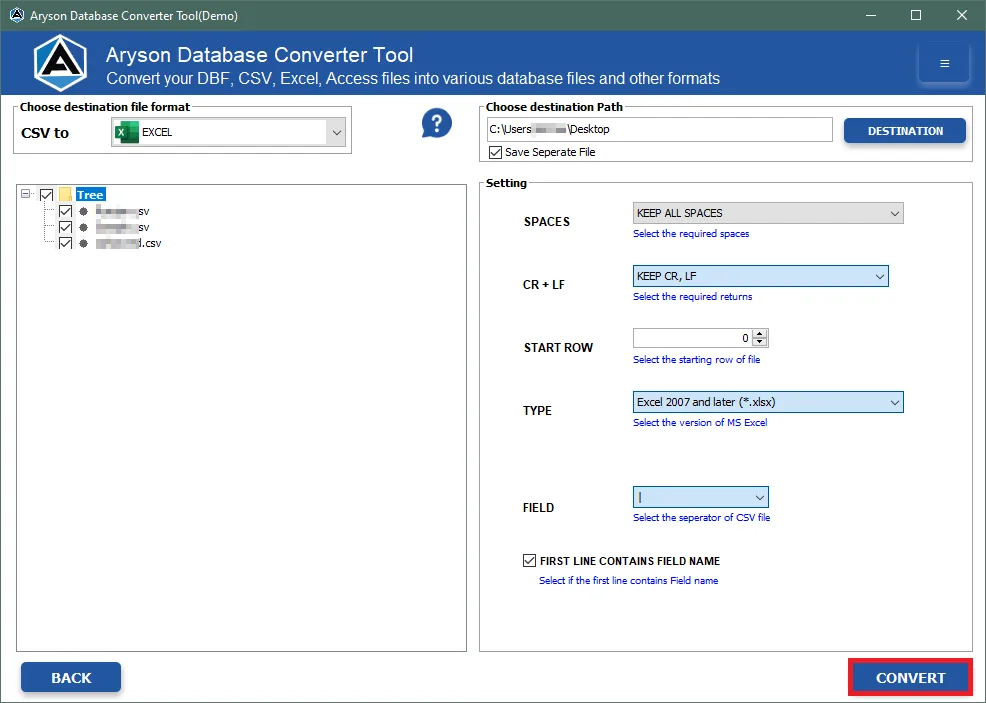
Task: Click the Aryson title bar app icon
Action: [x=17, y=15]
